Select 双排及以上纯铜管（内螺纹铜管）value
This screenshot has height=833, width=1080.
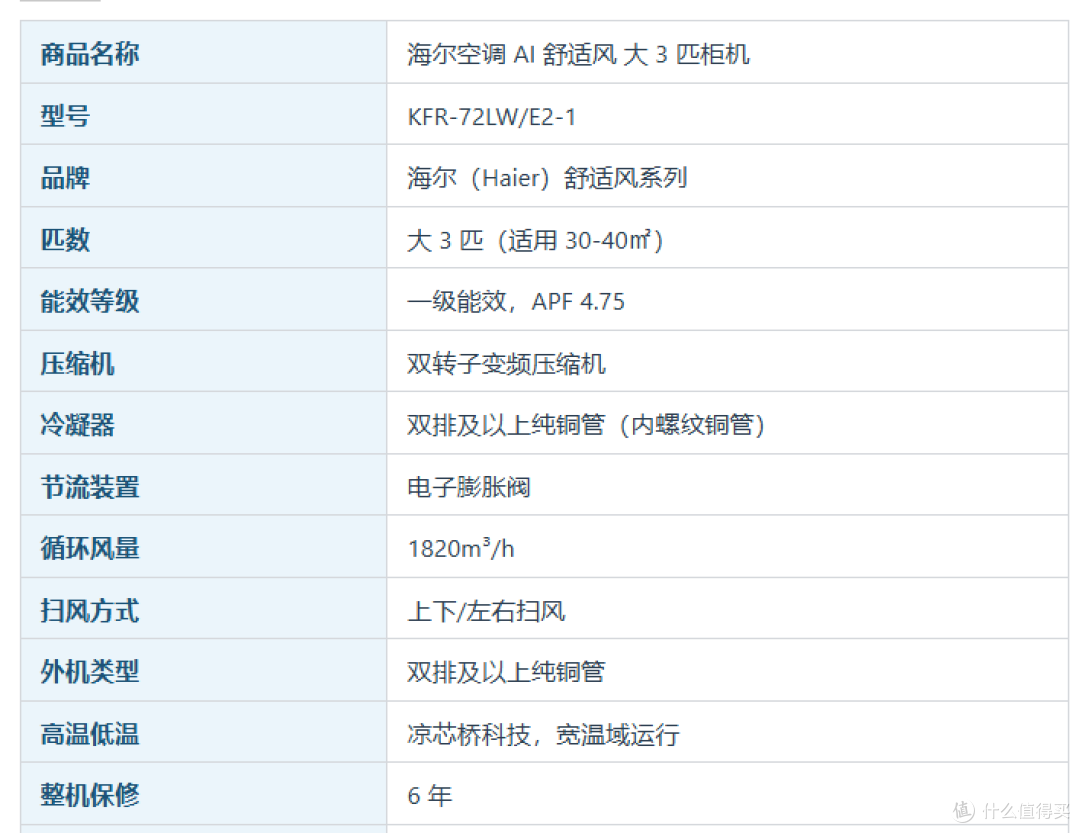click(586, 424)
